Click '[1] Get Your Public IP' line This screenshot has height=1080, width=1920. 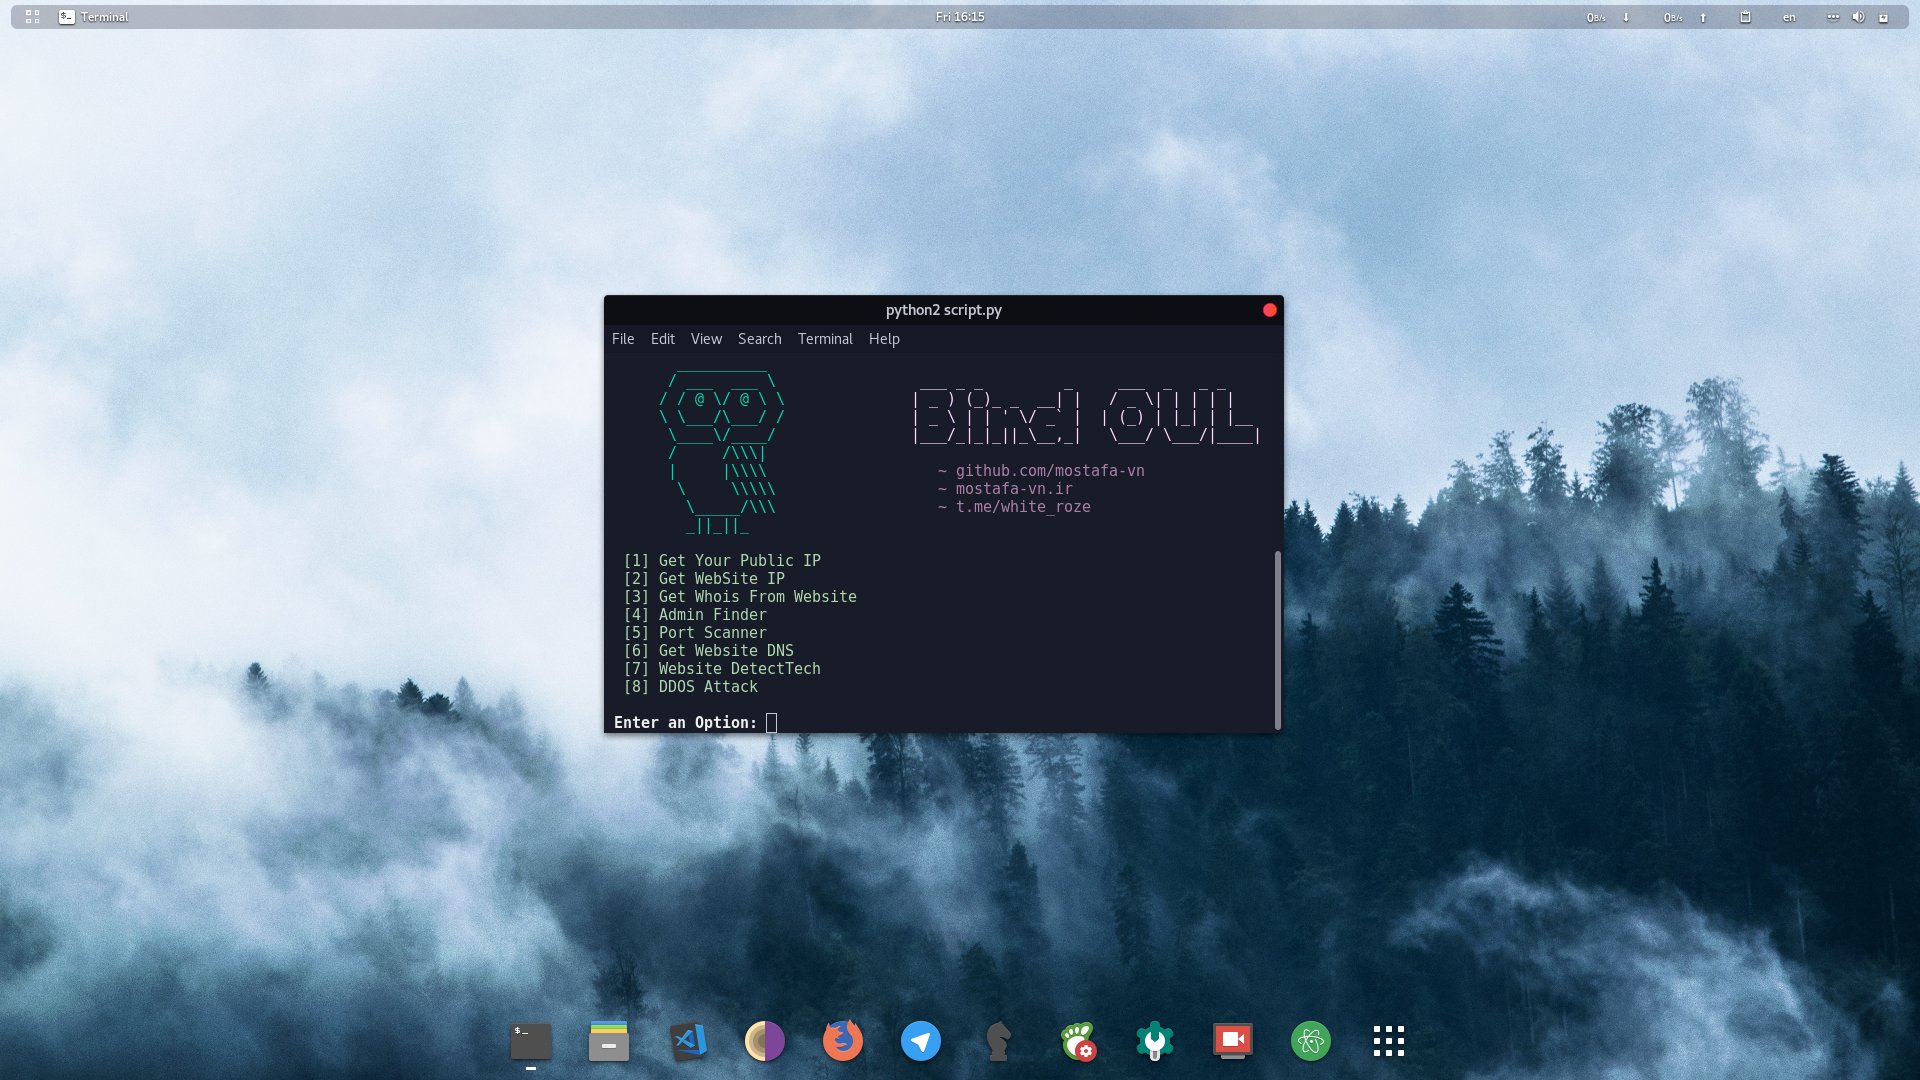[722, 561]
